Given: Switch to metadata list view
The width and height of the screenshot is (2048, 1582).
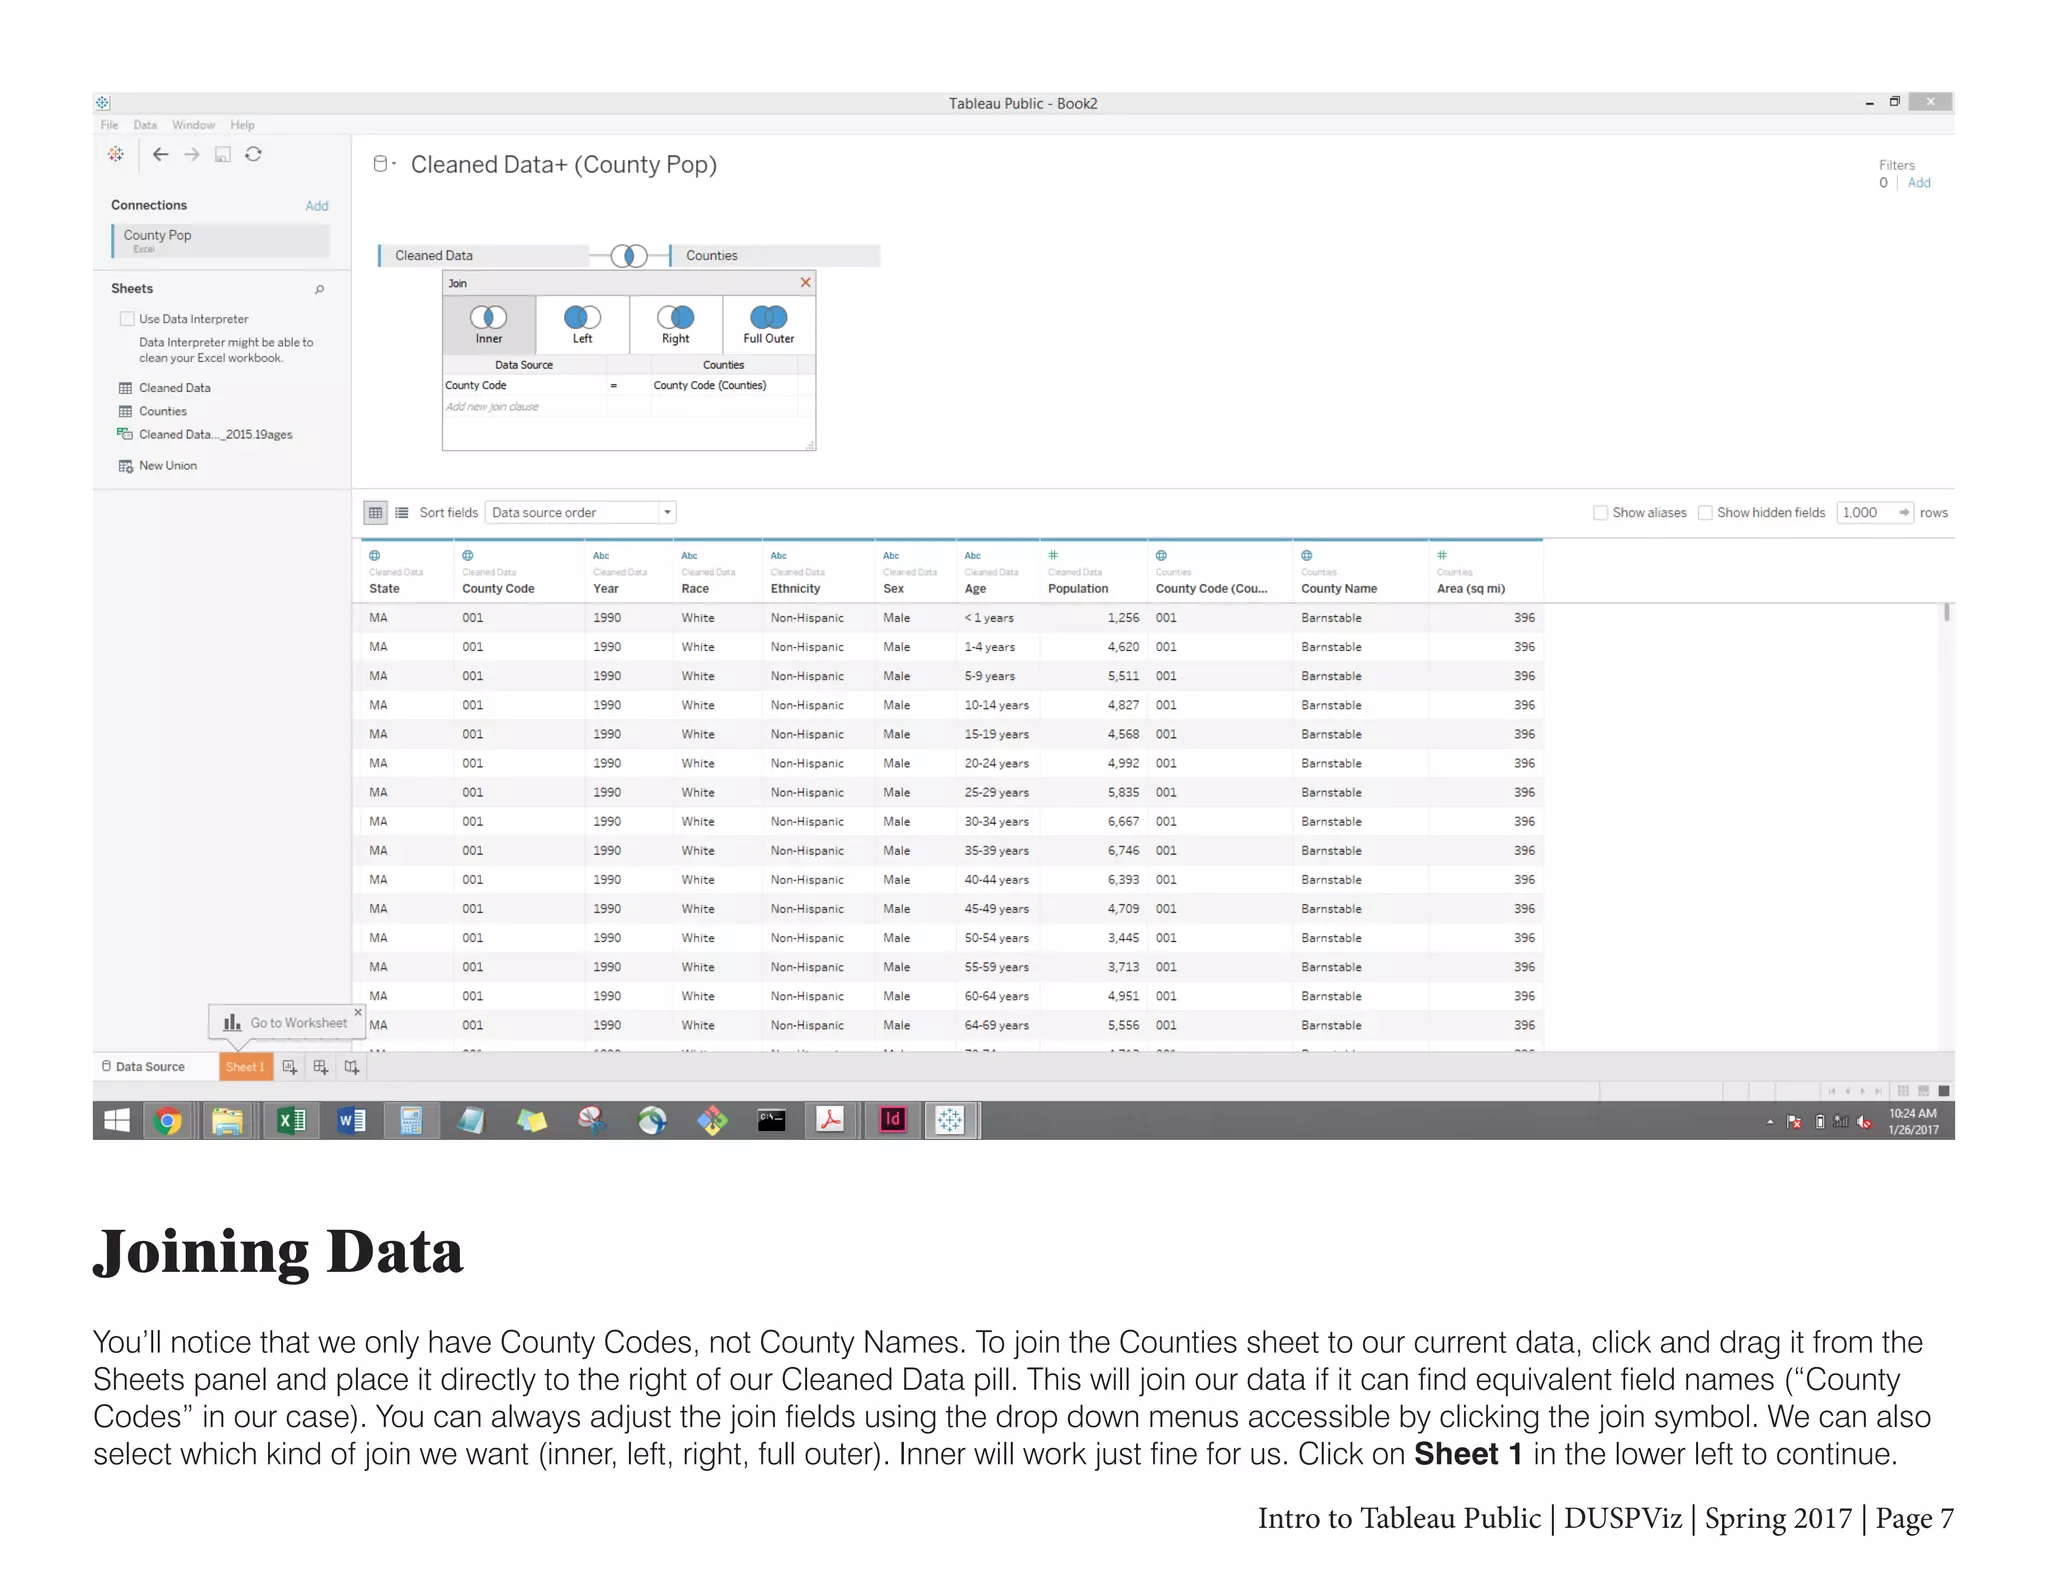Looking at the screenshot, I should pyautogui.click(x=402, y=513).
